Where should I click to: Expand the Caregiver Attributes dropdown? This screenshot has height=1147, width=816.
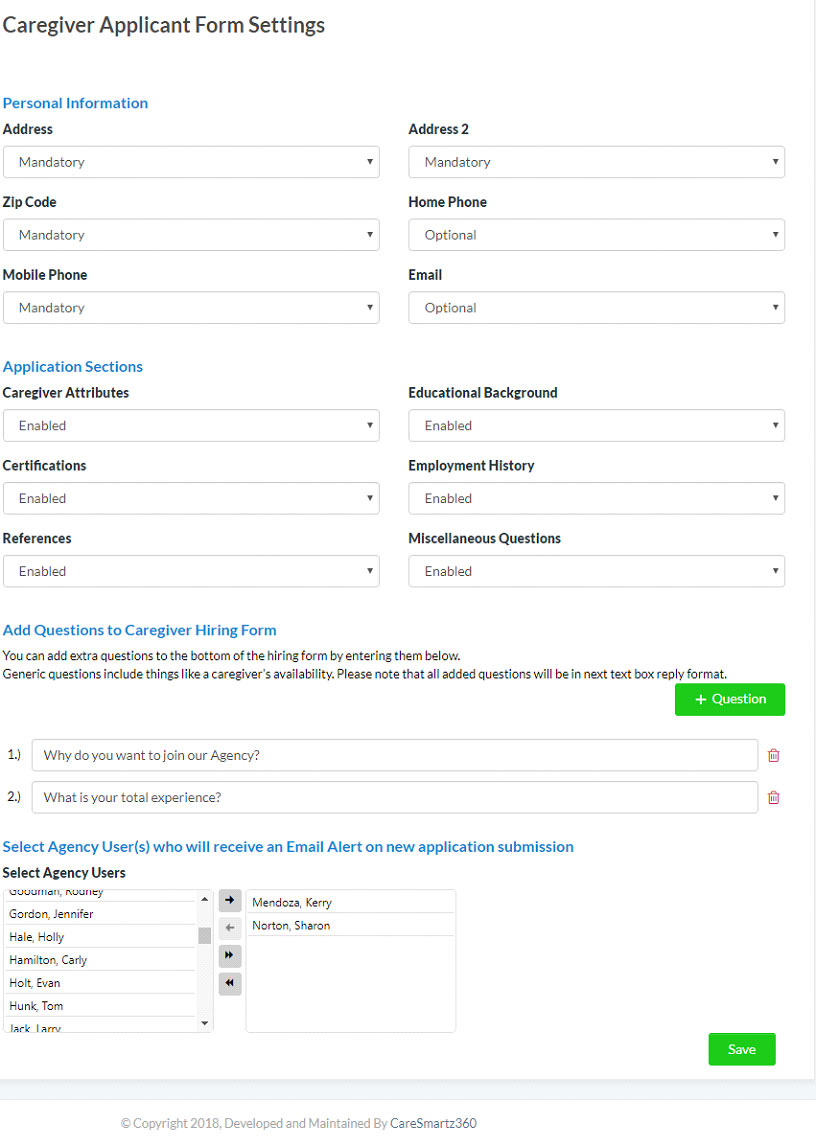[191, 426]
